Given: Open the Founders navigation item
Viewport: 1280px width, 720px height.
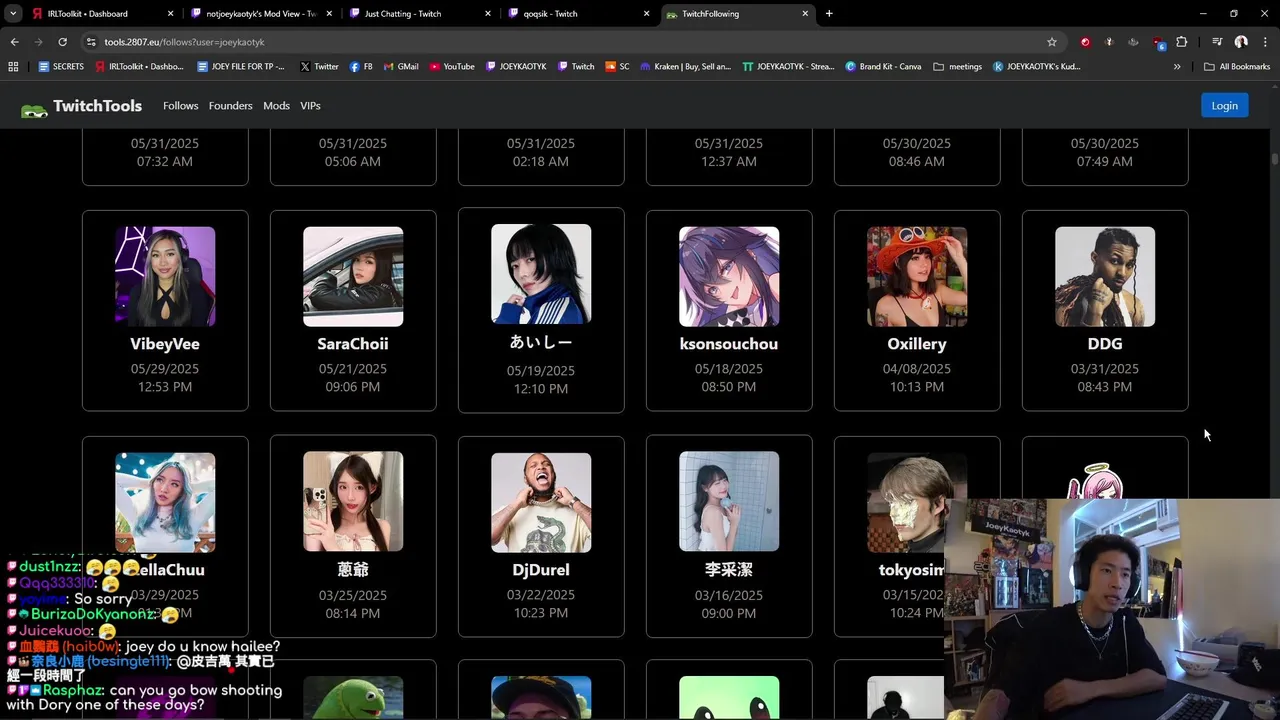Looking at the screenshot, I should pos(231,106).
